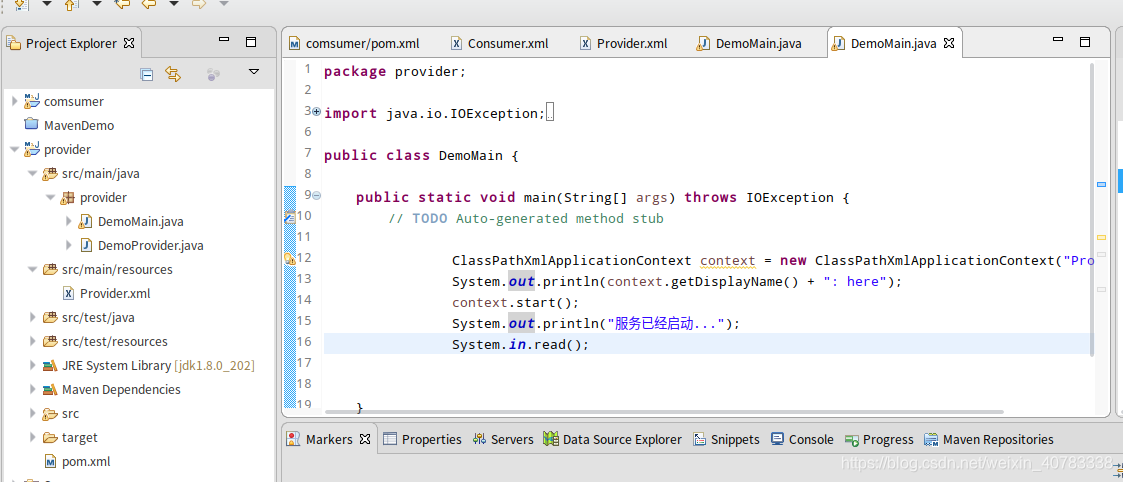Click the yellow warning overview marker
This screenshot has width=1123, height=482.
point(1102,236)
